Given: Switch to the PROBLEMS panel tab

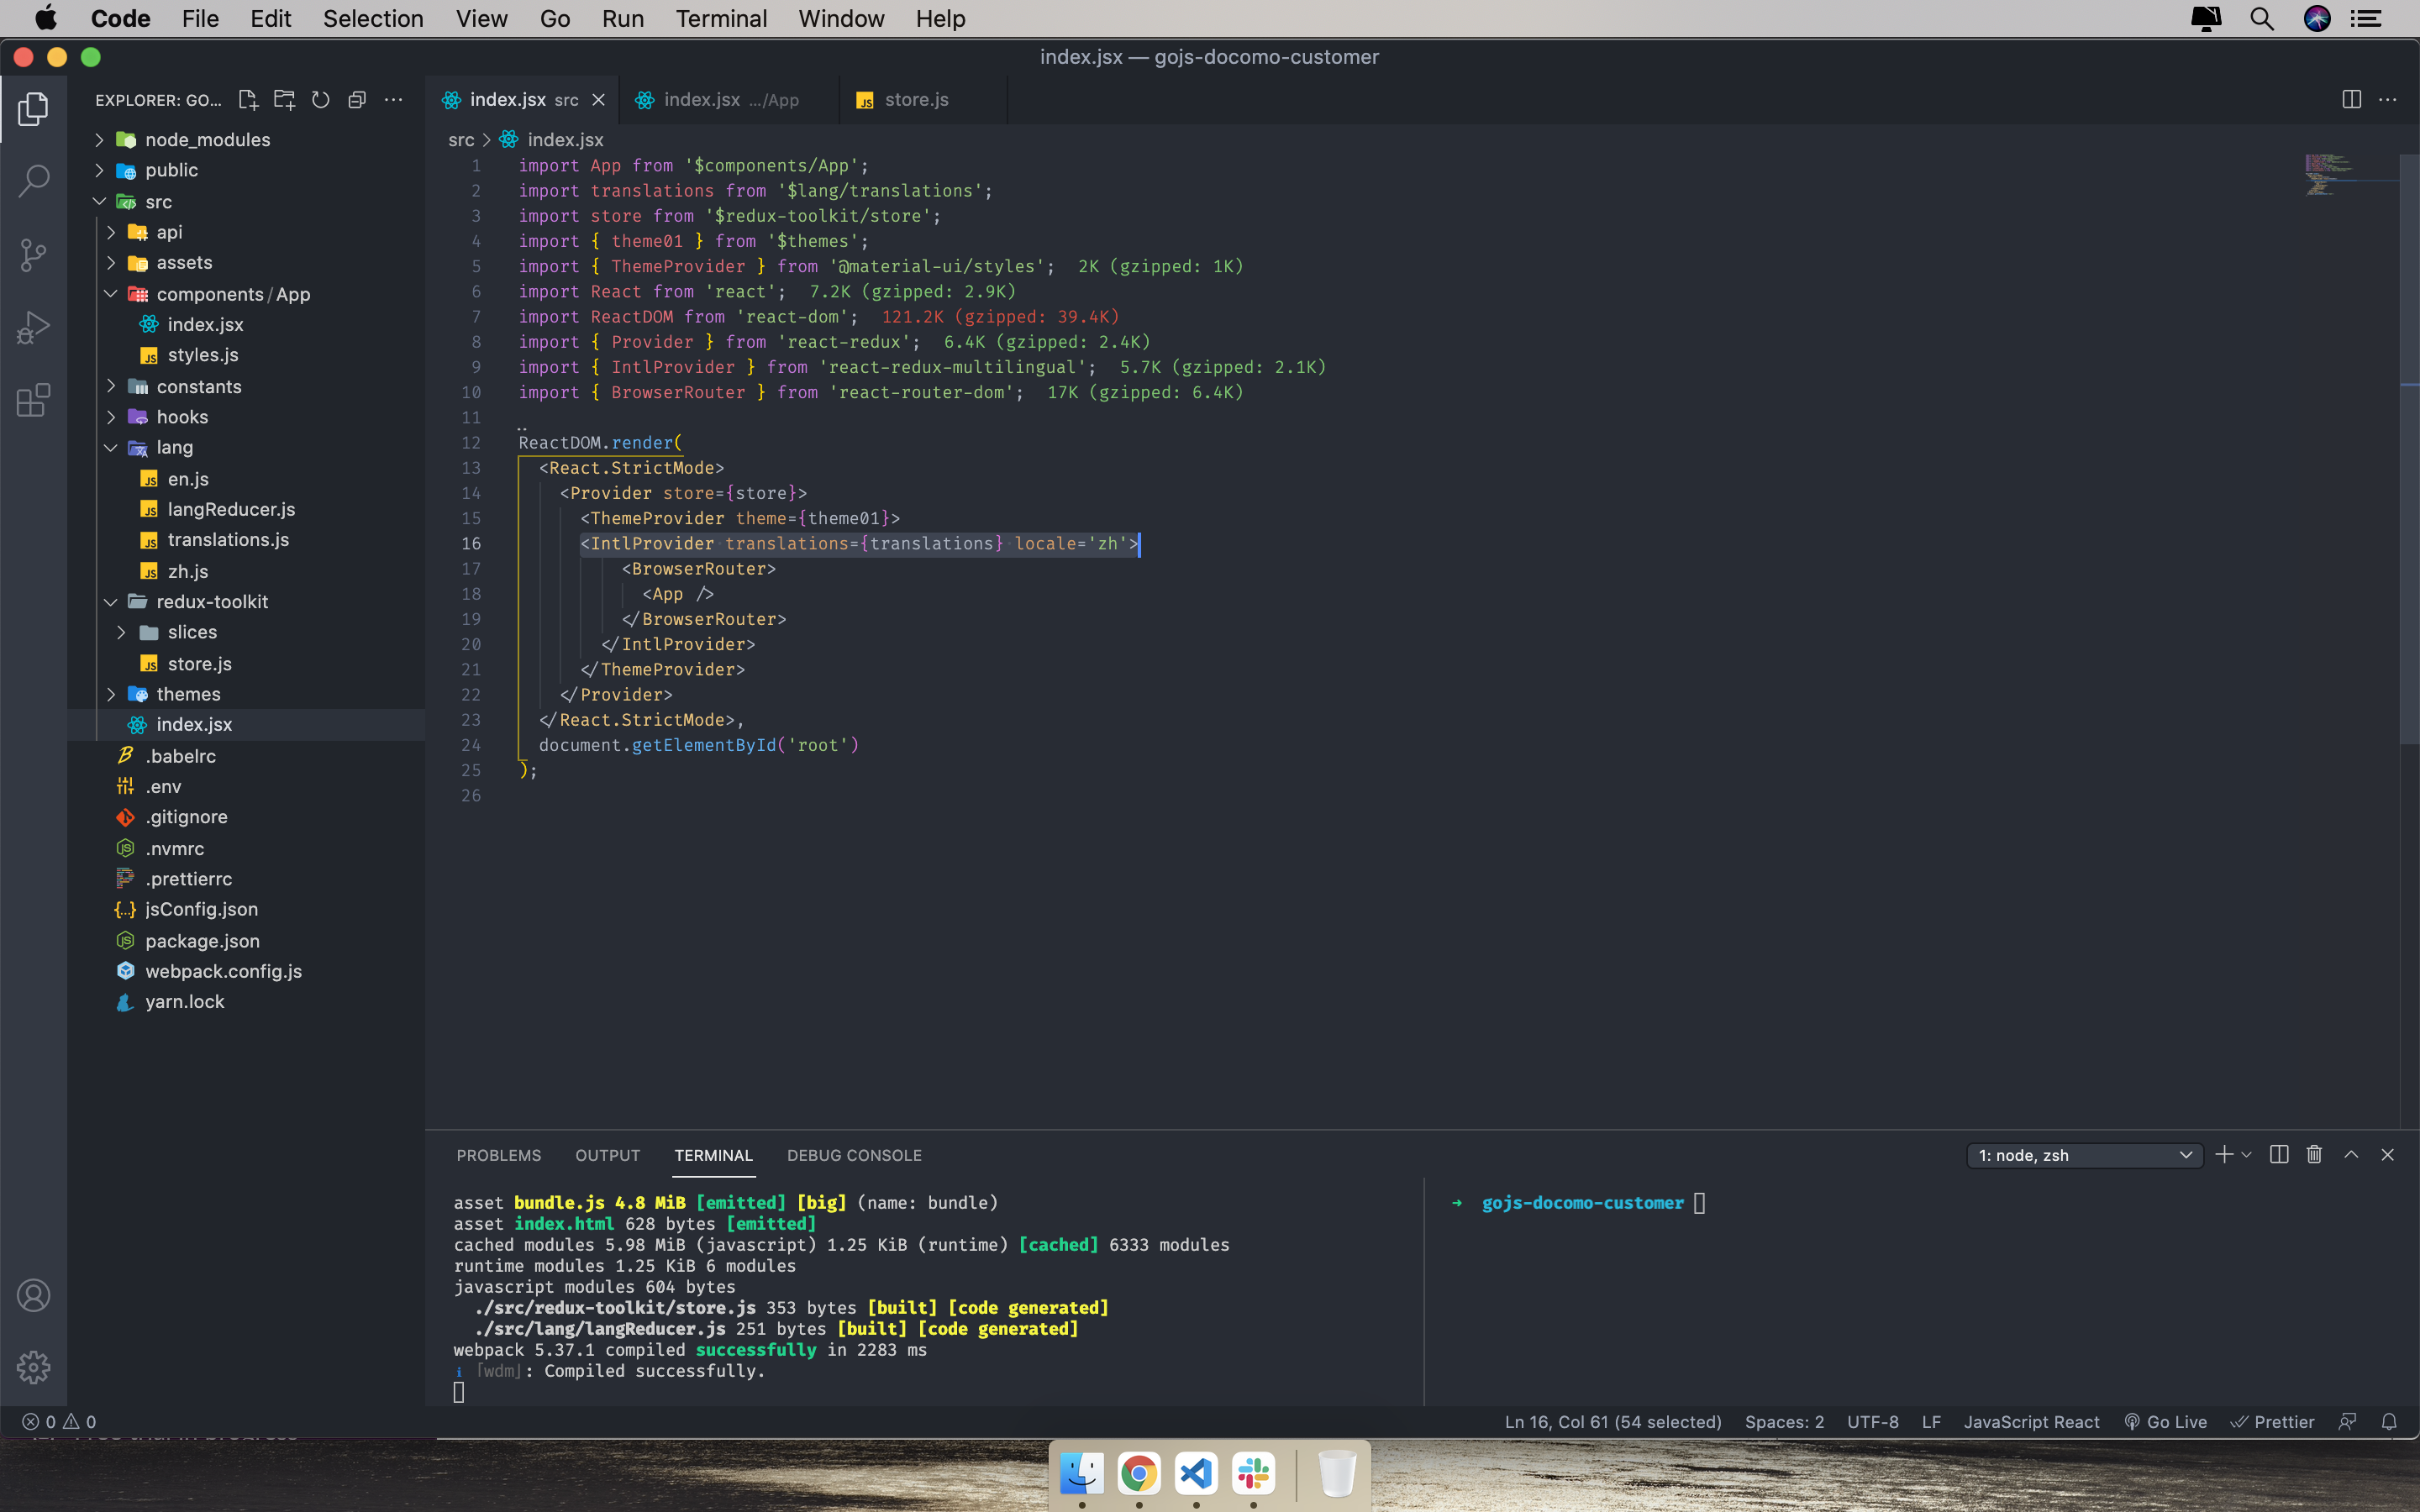Looking at the screenshot, I should tap(498, 1155).
